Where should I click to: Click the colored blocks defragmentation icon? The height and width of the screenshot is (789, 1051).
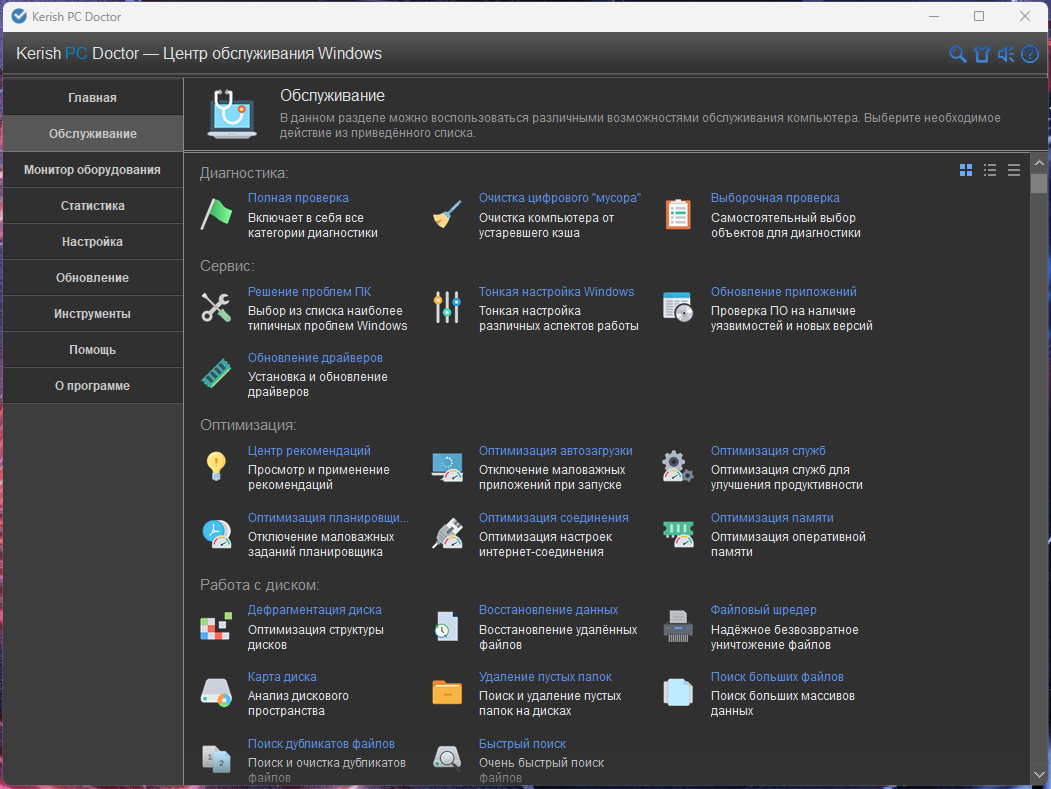pyautogui.click(x=216, y=626)
